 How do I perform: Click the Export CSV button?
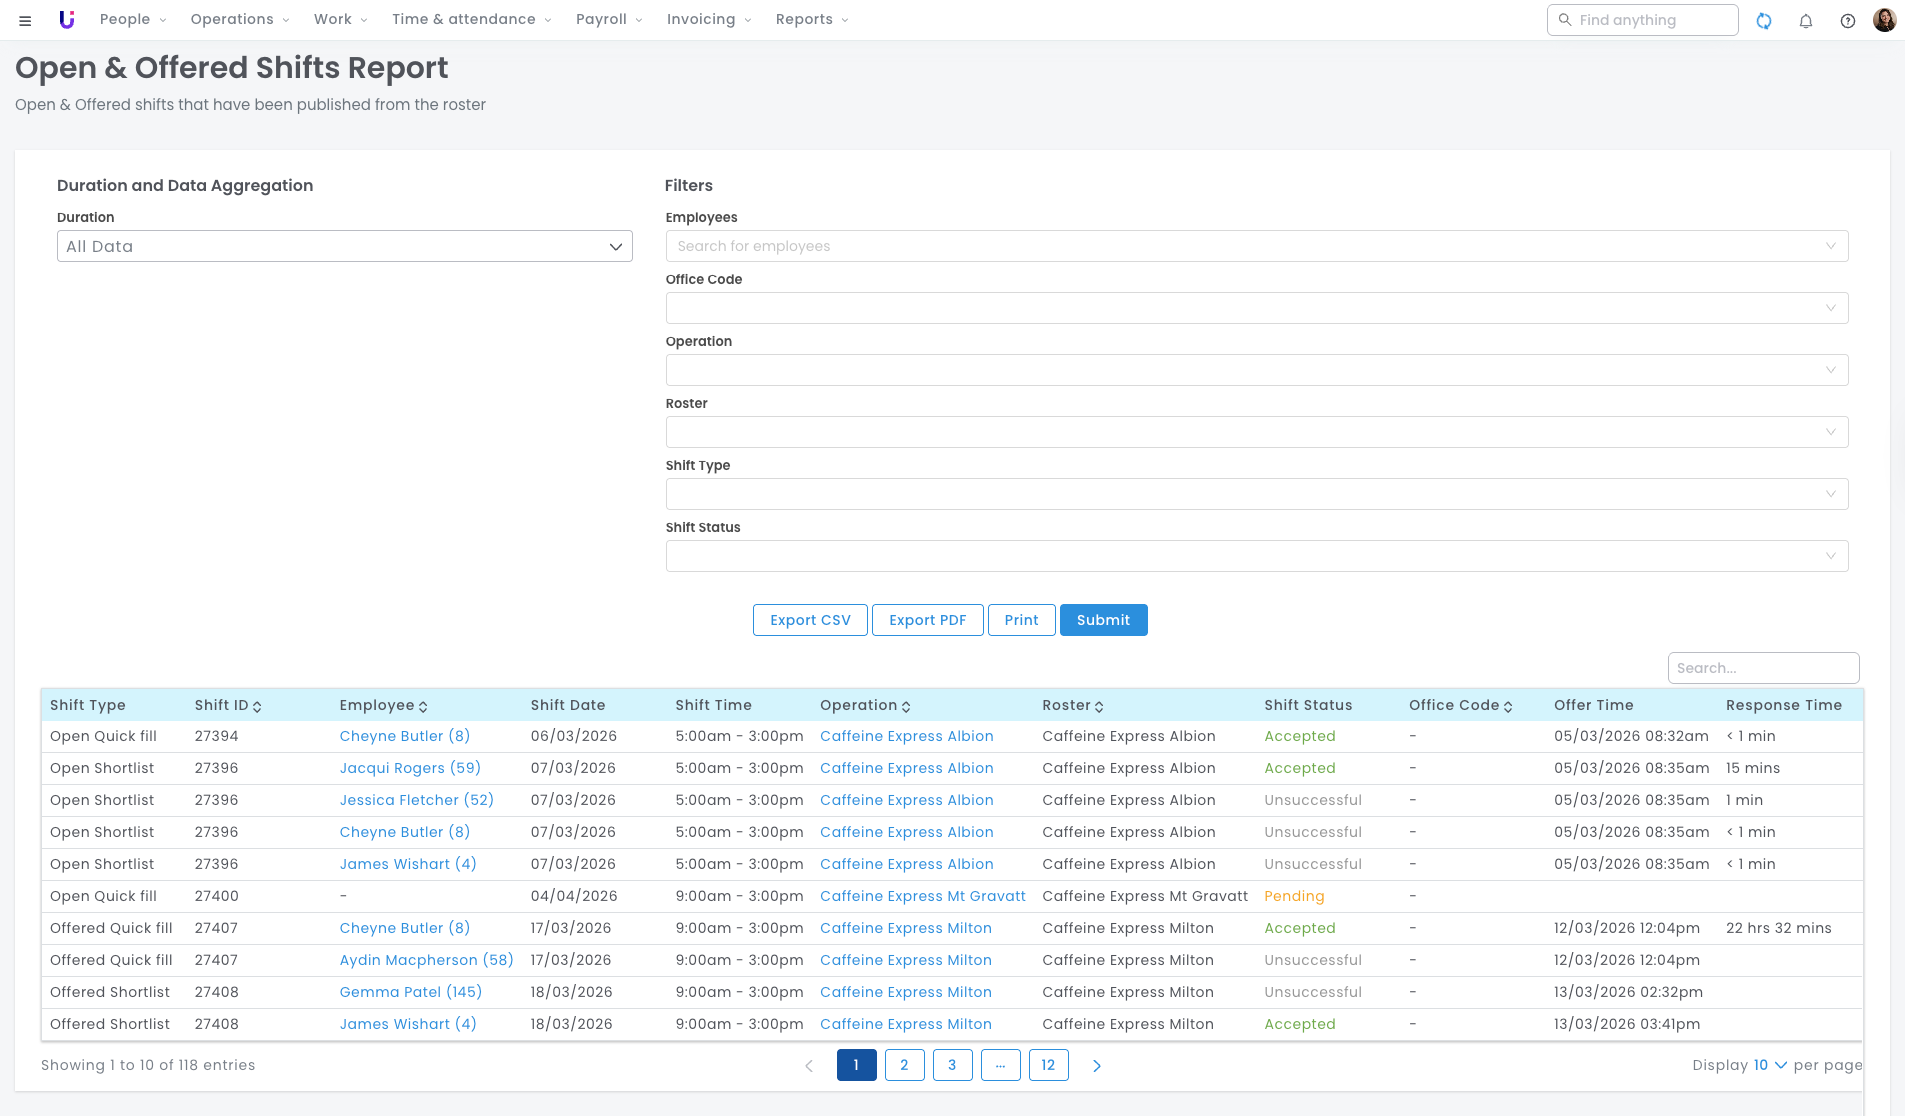coord(810,620)
